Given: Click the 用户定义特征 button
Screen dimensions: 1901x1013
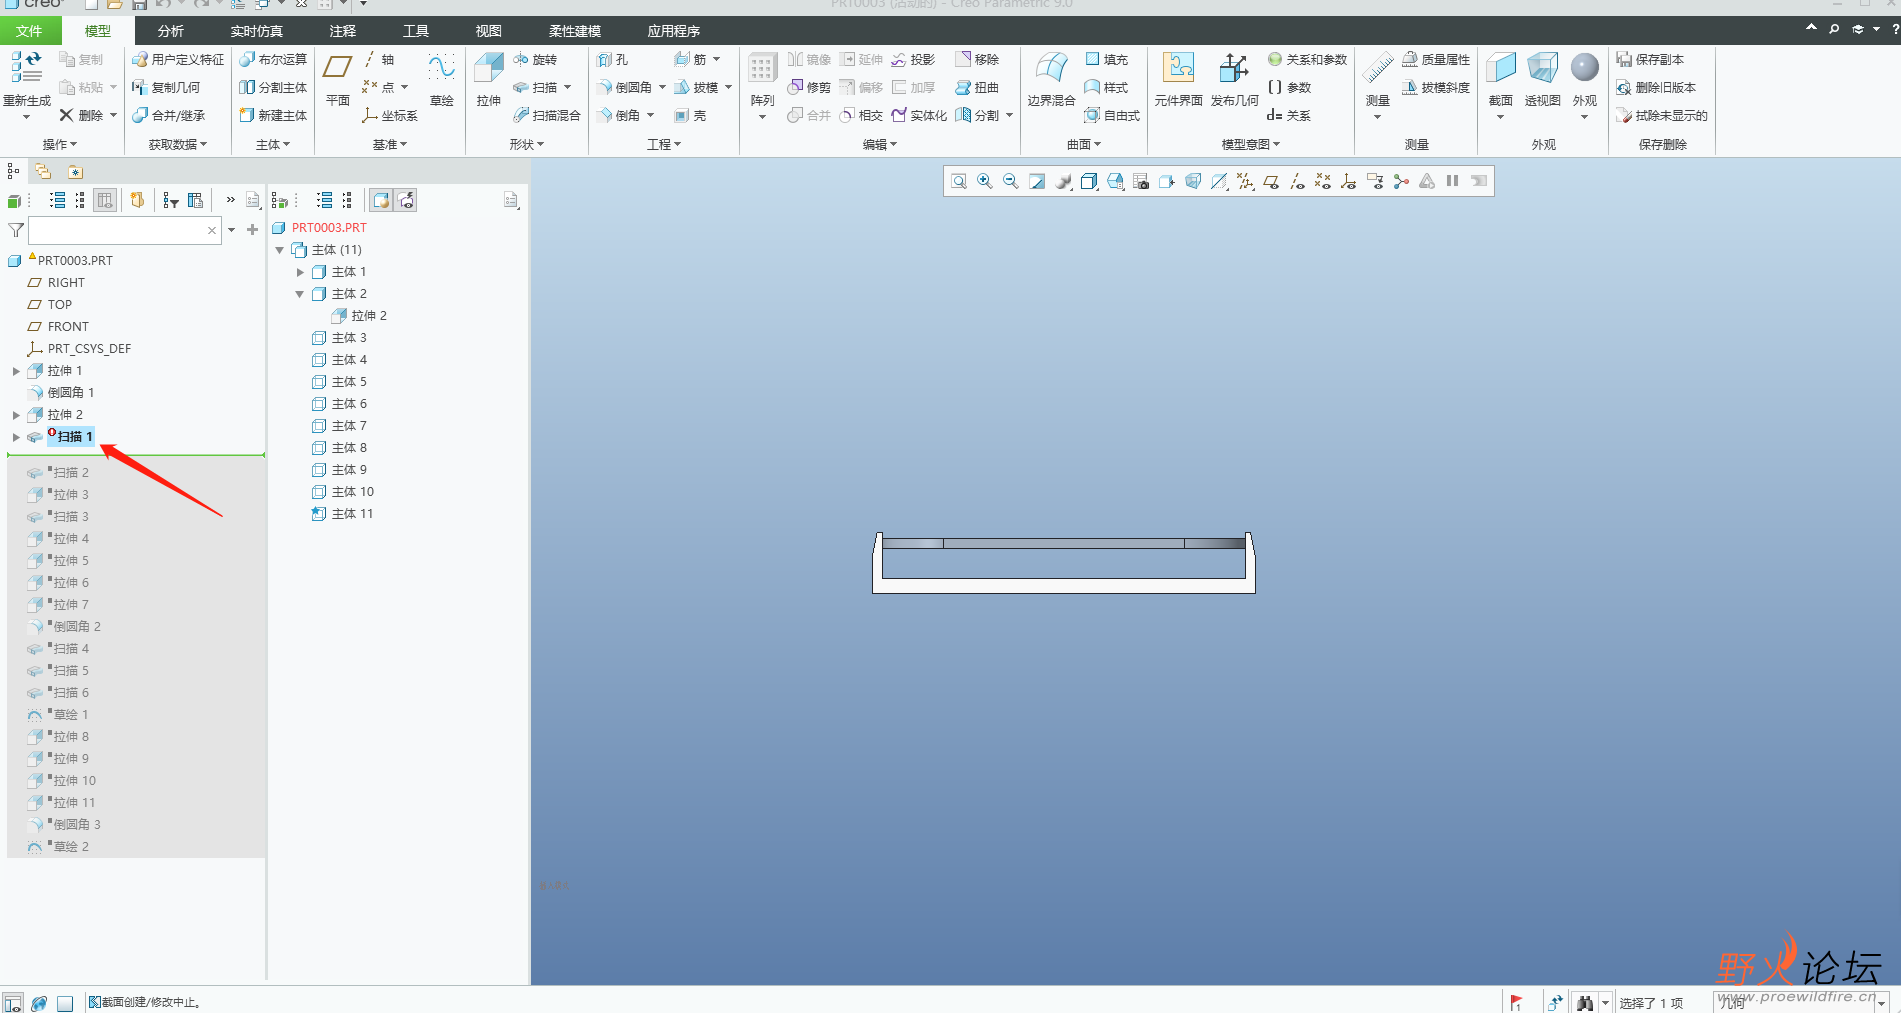Looking at the screenshot, I should coord(178,60).
